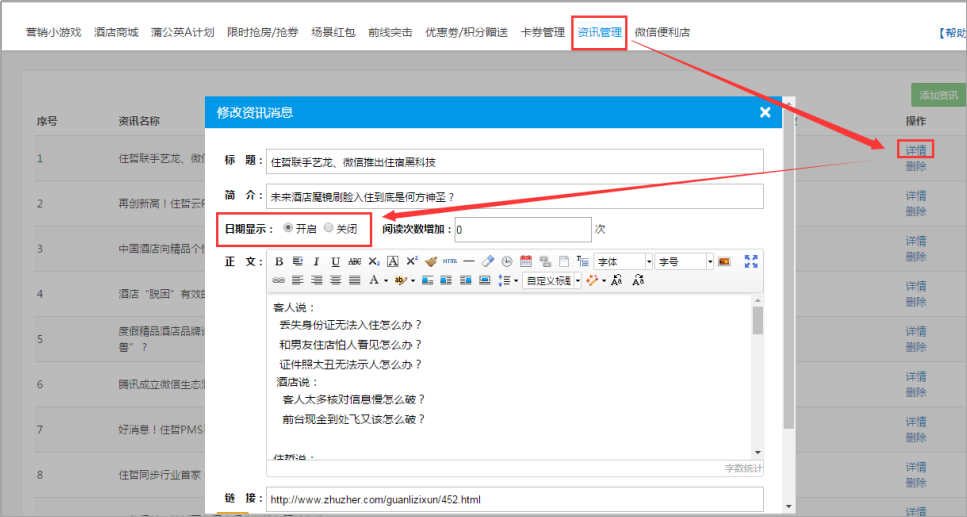Open 卡券管理 nav tab
This screenshot has width=967, height=517.
click(543, 32)
